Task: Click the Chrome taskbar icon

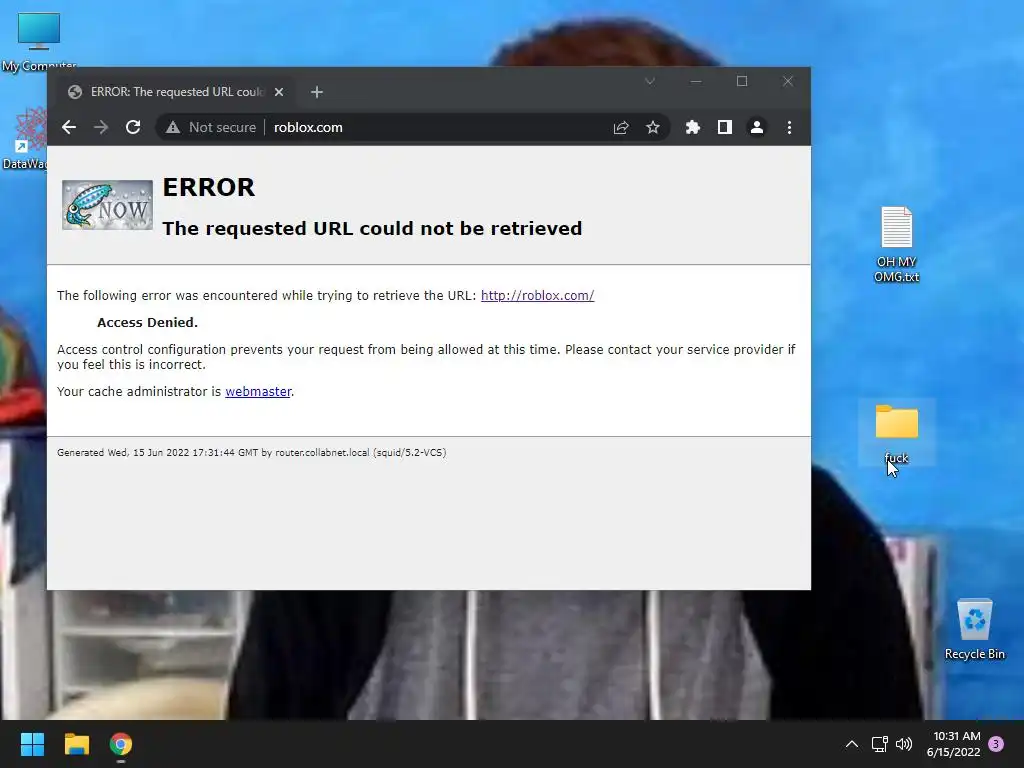Action: click(x=121, y=744)
